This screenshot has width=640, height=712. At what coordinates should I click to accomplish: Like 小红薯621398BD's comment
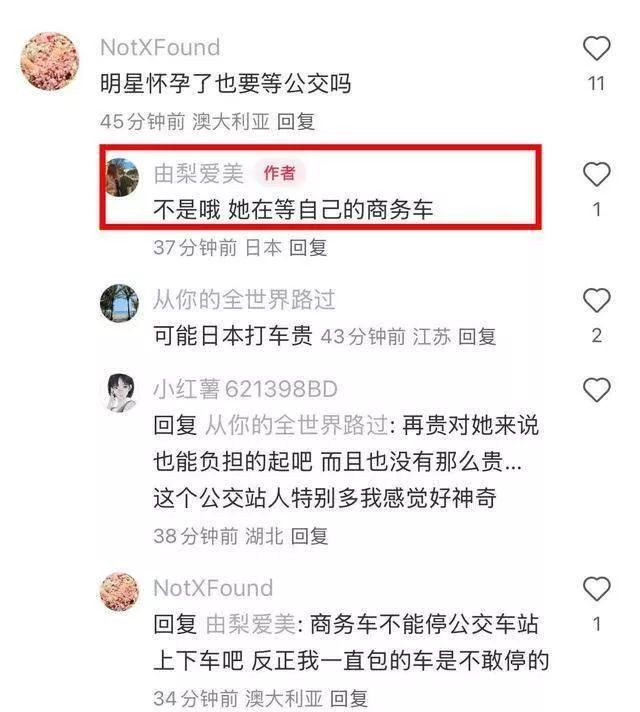click(596, 390)
